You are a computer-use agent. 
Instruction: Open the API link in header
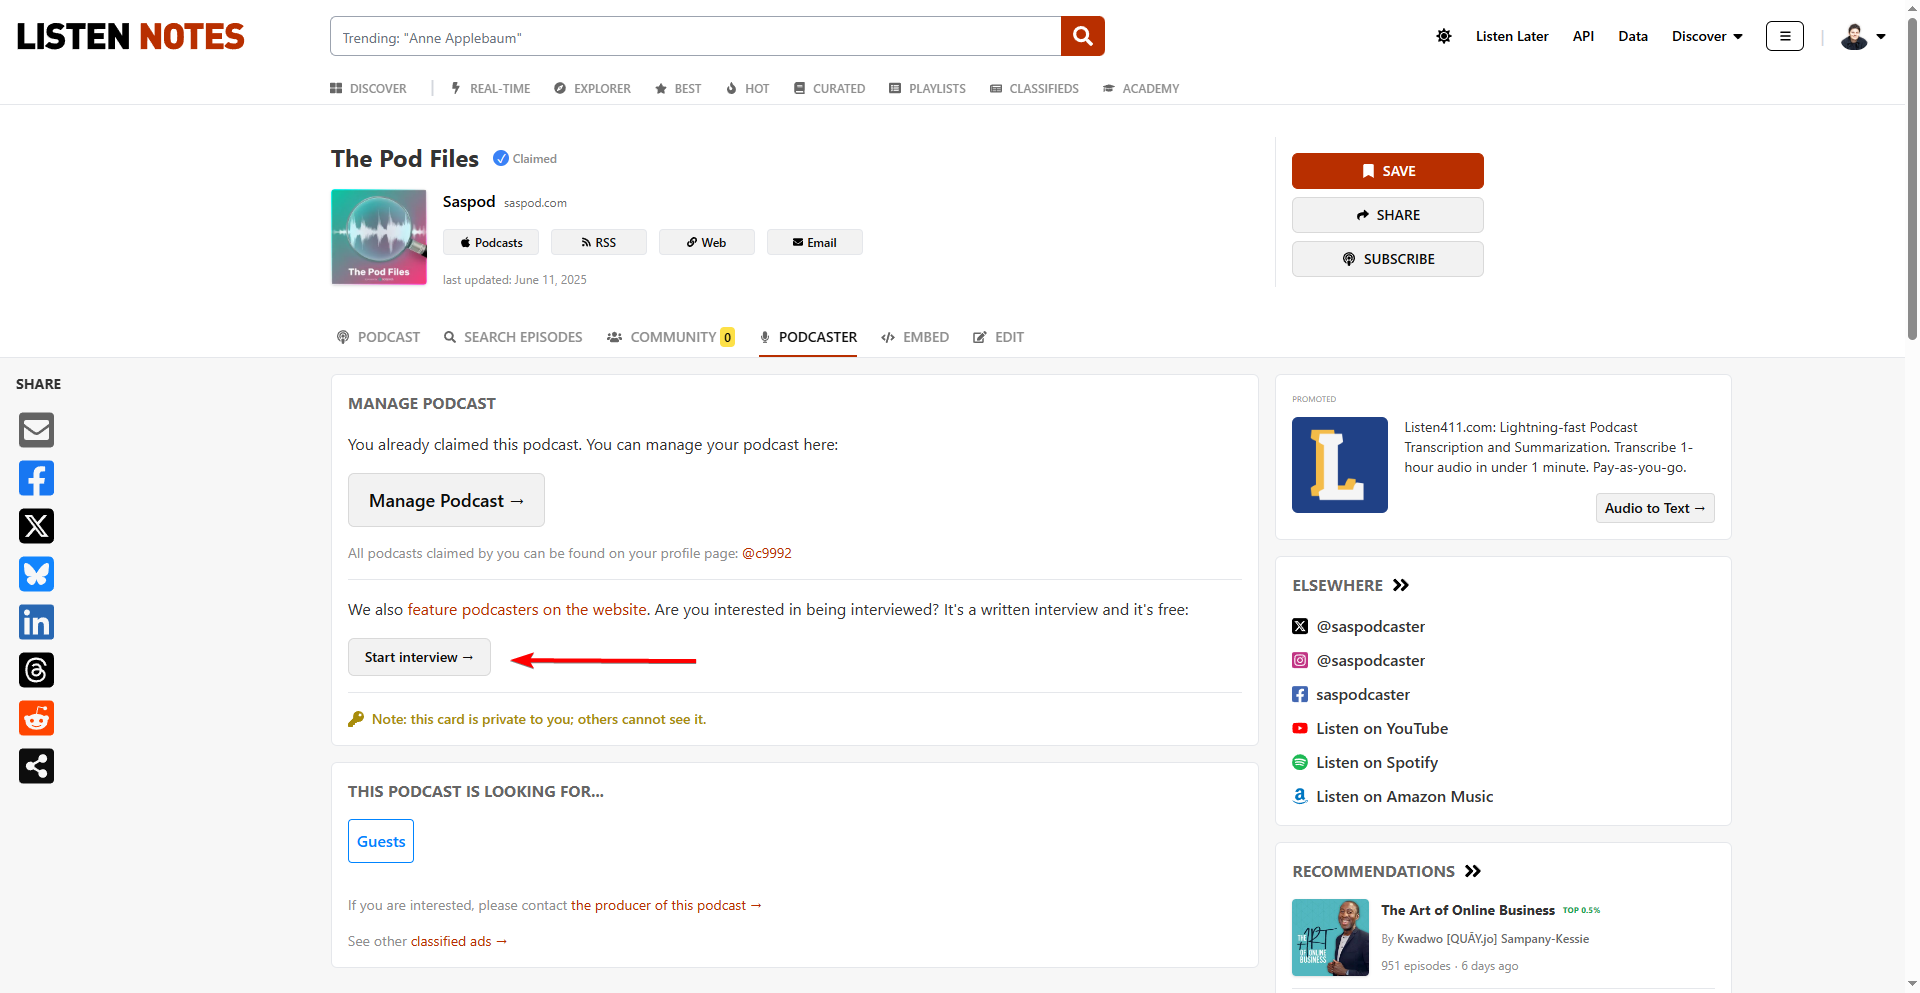click(1583, 36)
